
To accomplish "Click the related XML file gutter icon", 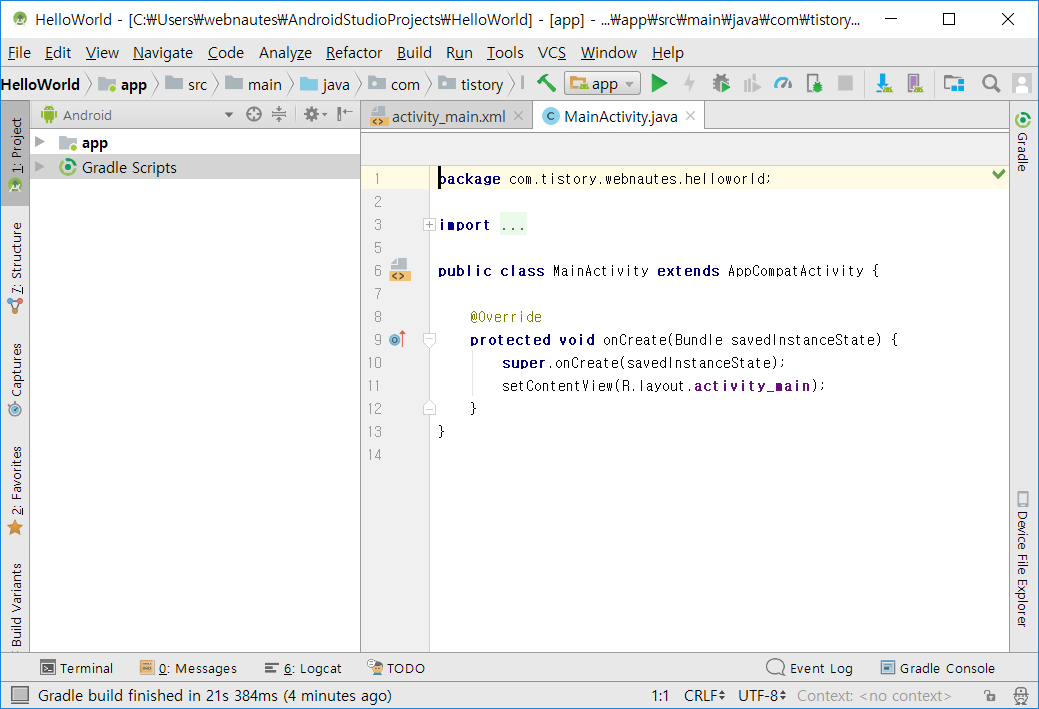I will [x=400, y=270].
